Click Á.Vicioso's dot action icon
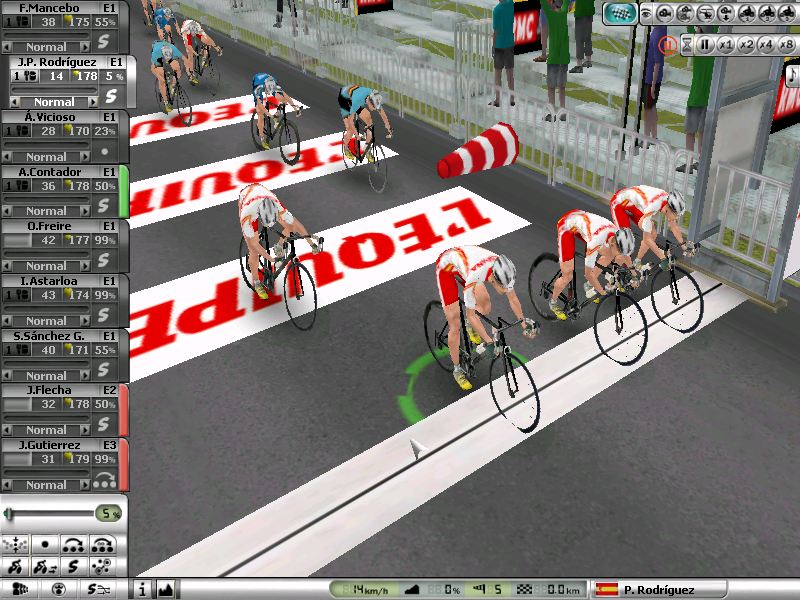This screenshot has height=600, width=800. (x=106, y=151)
